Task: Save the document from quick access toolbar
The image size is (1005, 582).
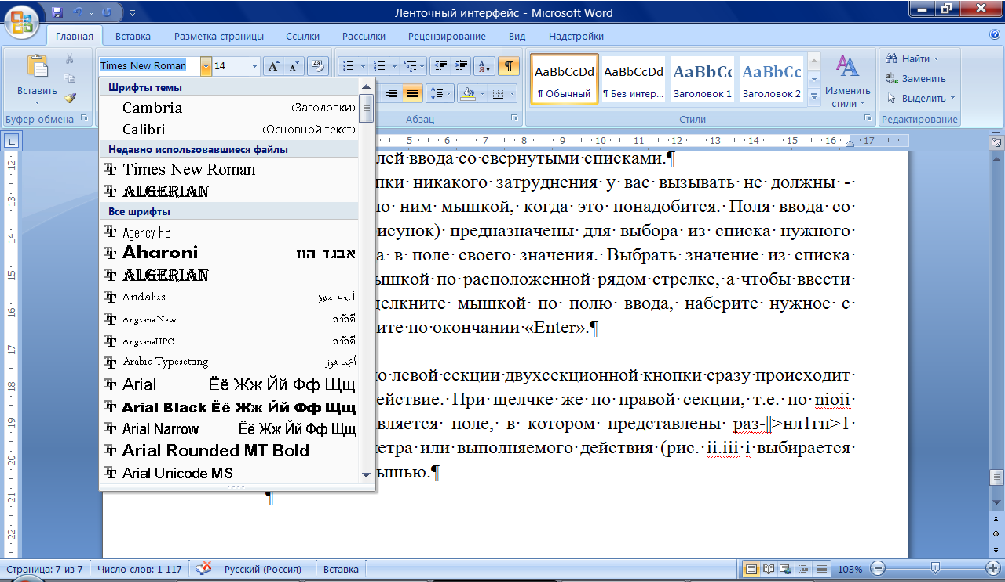Action: (x=58, y=12)
